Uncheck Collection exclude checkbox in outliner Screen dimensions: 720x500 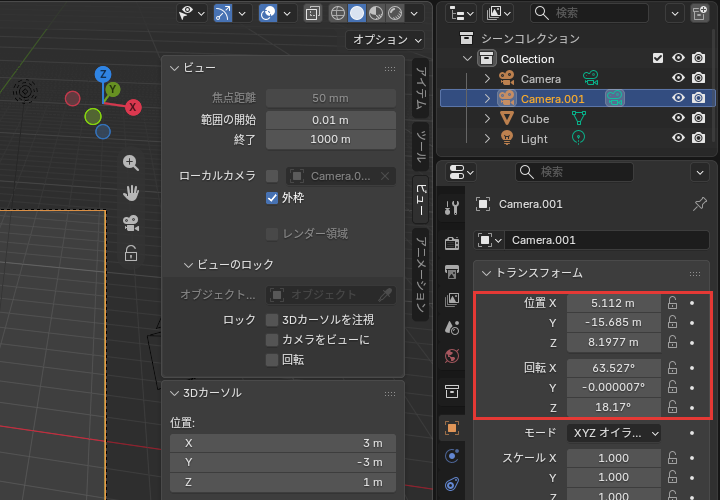click(658, 58)
